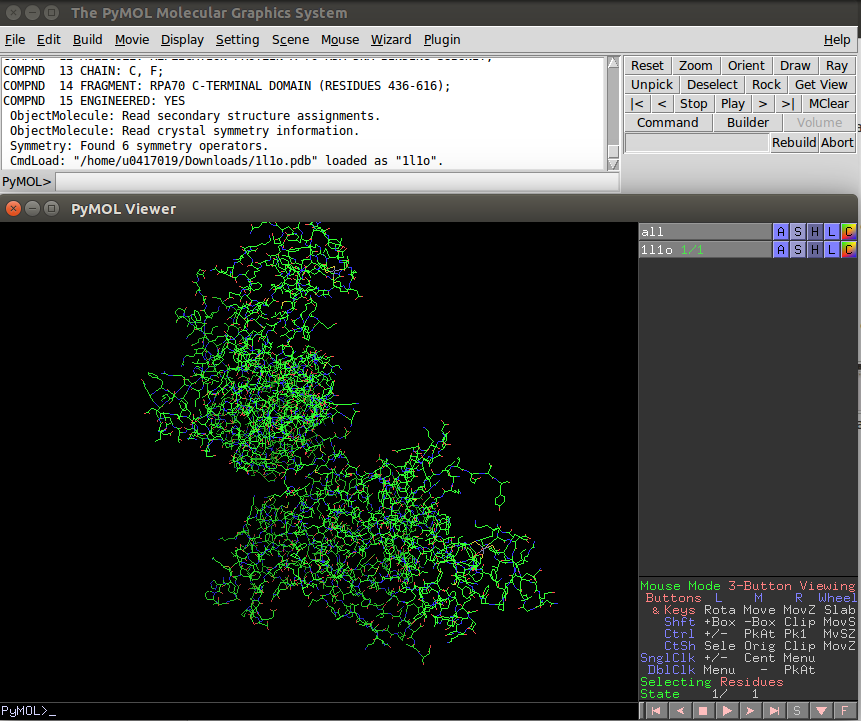Image resolution: width=861 pixels, height=721 pixels.
Task: Open the Mouse menu
Action: [340, 40]
